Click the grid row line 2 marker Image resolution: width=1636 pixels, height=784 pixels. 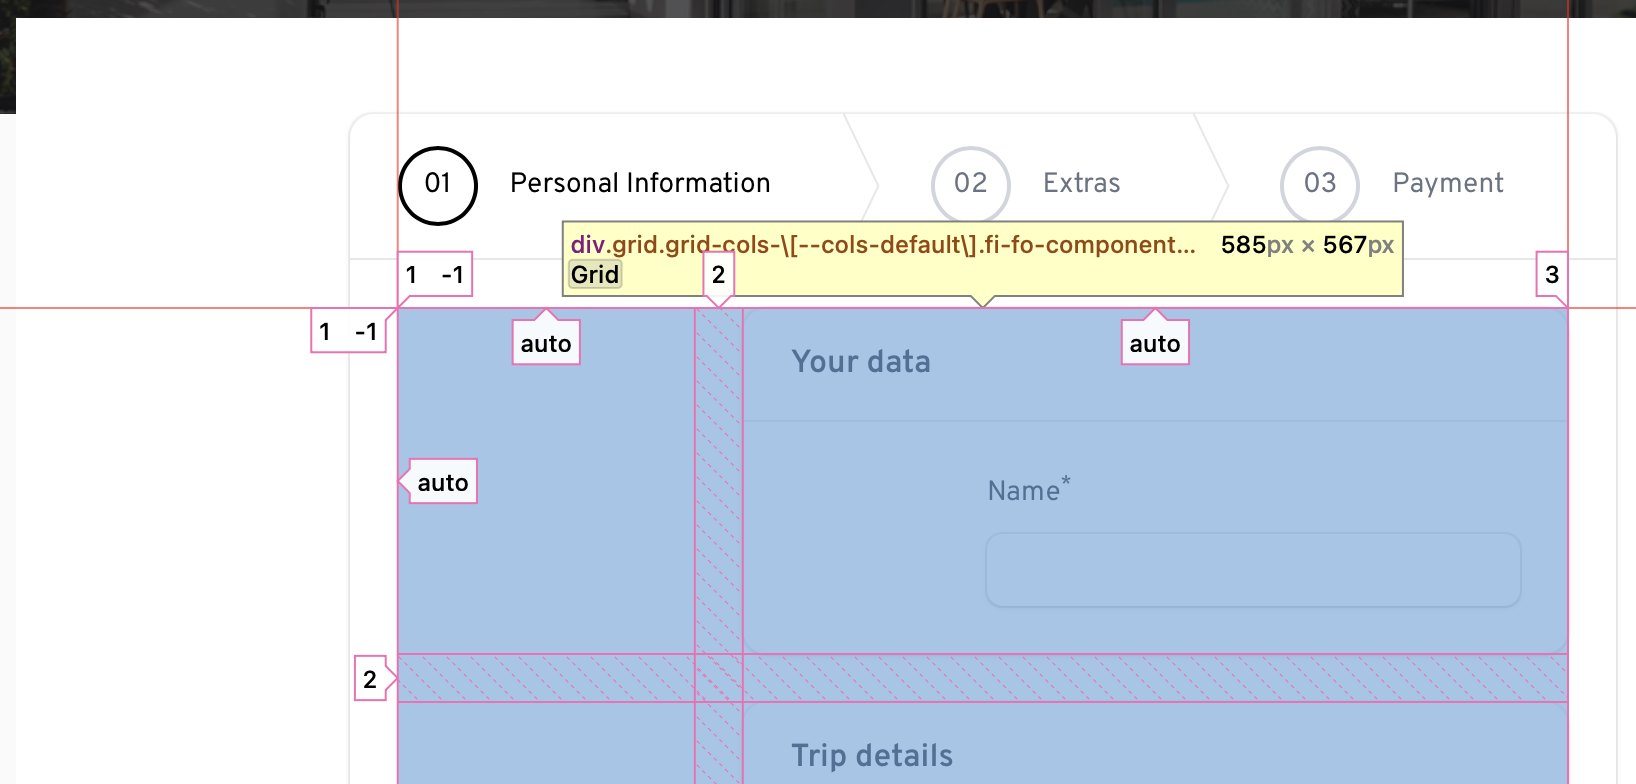click(370, 680)
